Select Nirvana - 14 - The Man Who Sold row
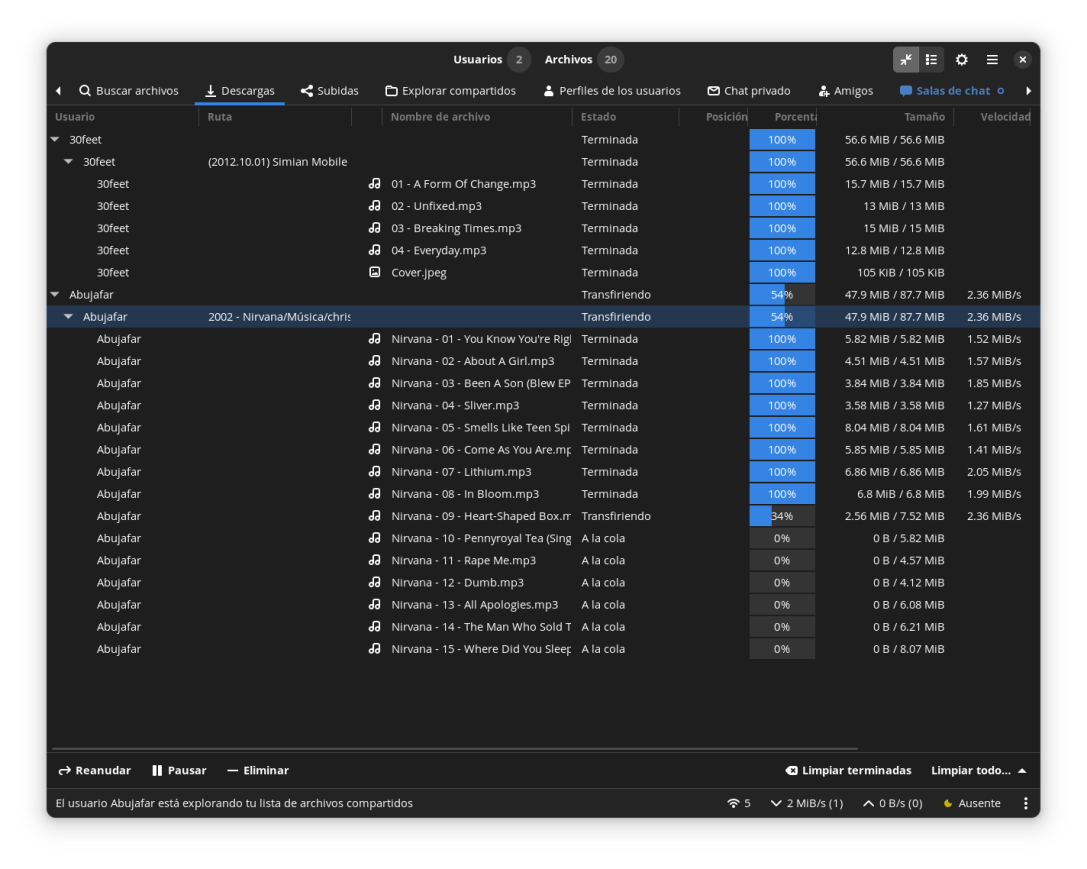The image size is (1087, 869). 544,627
